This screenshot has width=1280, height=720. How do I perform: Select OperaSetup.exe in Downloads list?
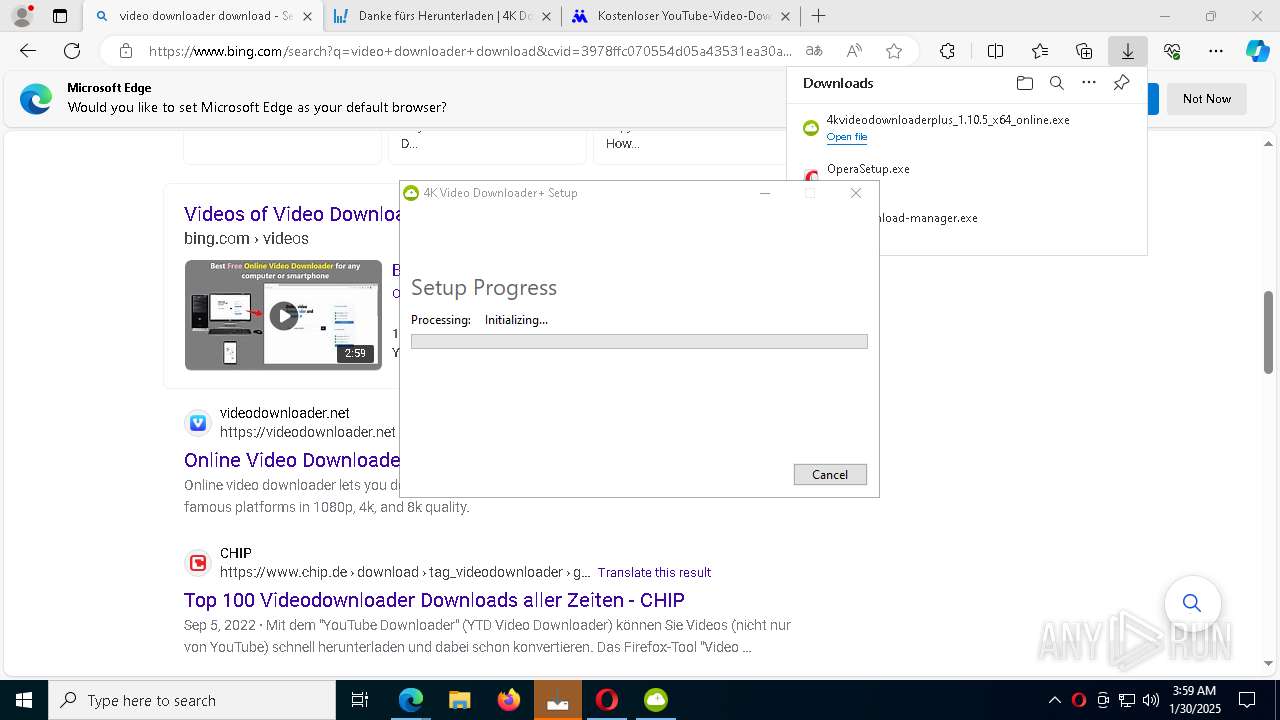click(x=868, y=169)
